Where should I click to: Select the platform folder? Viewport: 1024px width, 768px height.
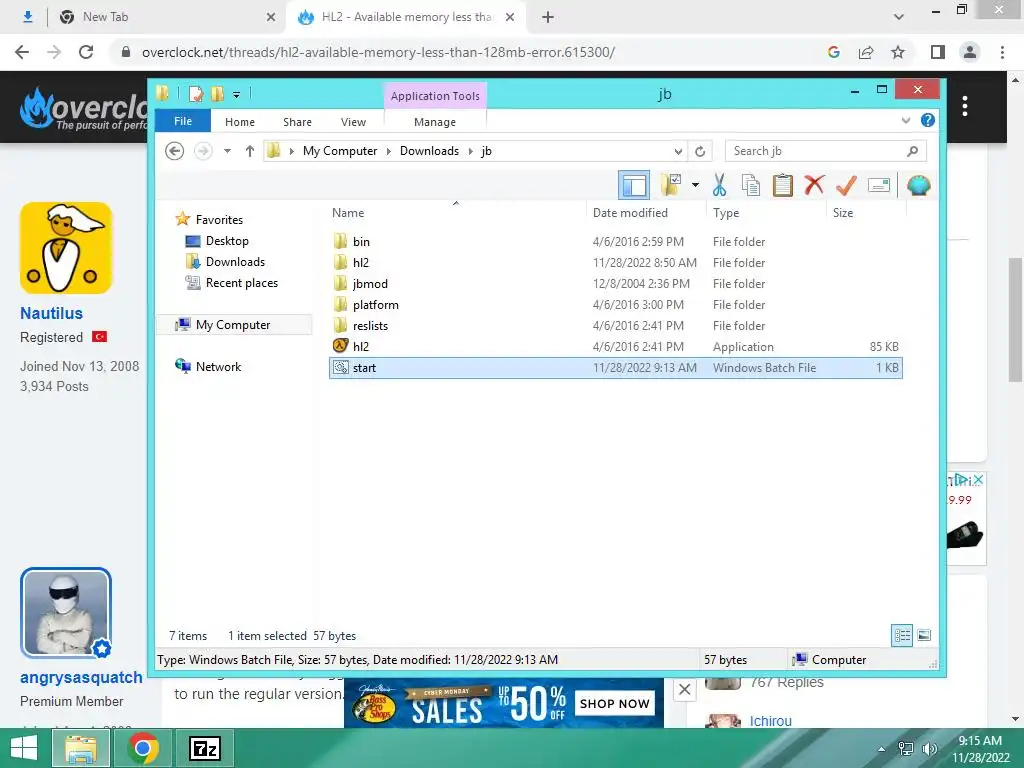[376, 305]
